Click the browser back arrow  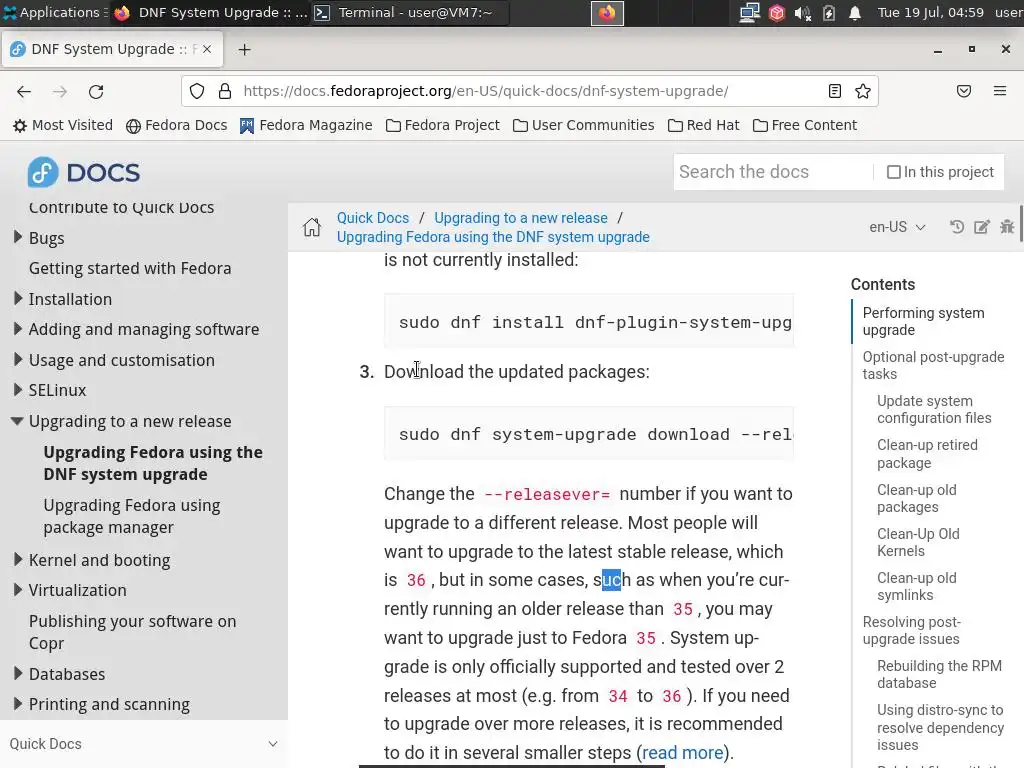pyautogui.click(x=24, y=91)
